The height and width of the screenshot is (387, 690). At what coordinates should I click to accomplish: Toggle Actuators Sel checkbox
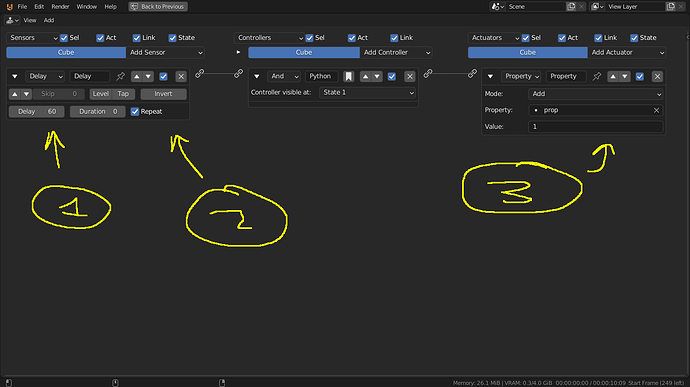point(526,38)
